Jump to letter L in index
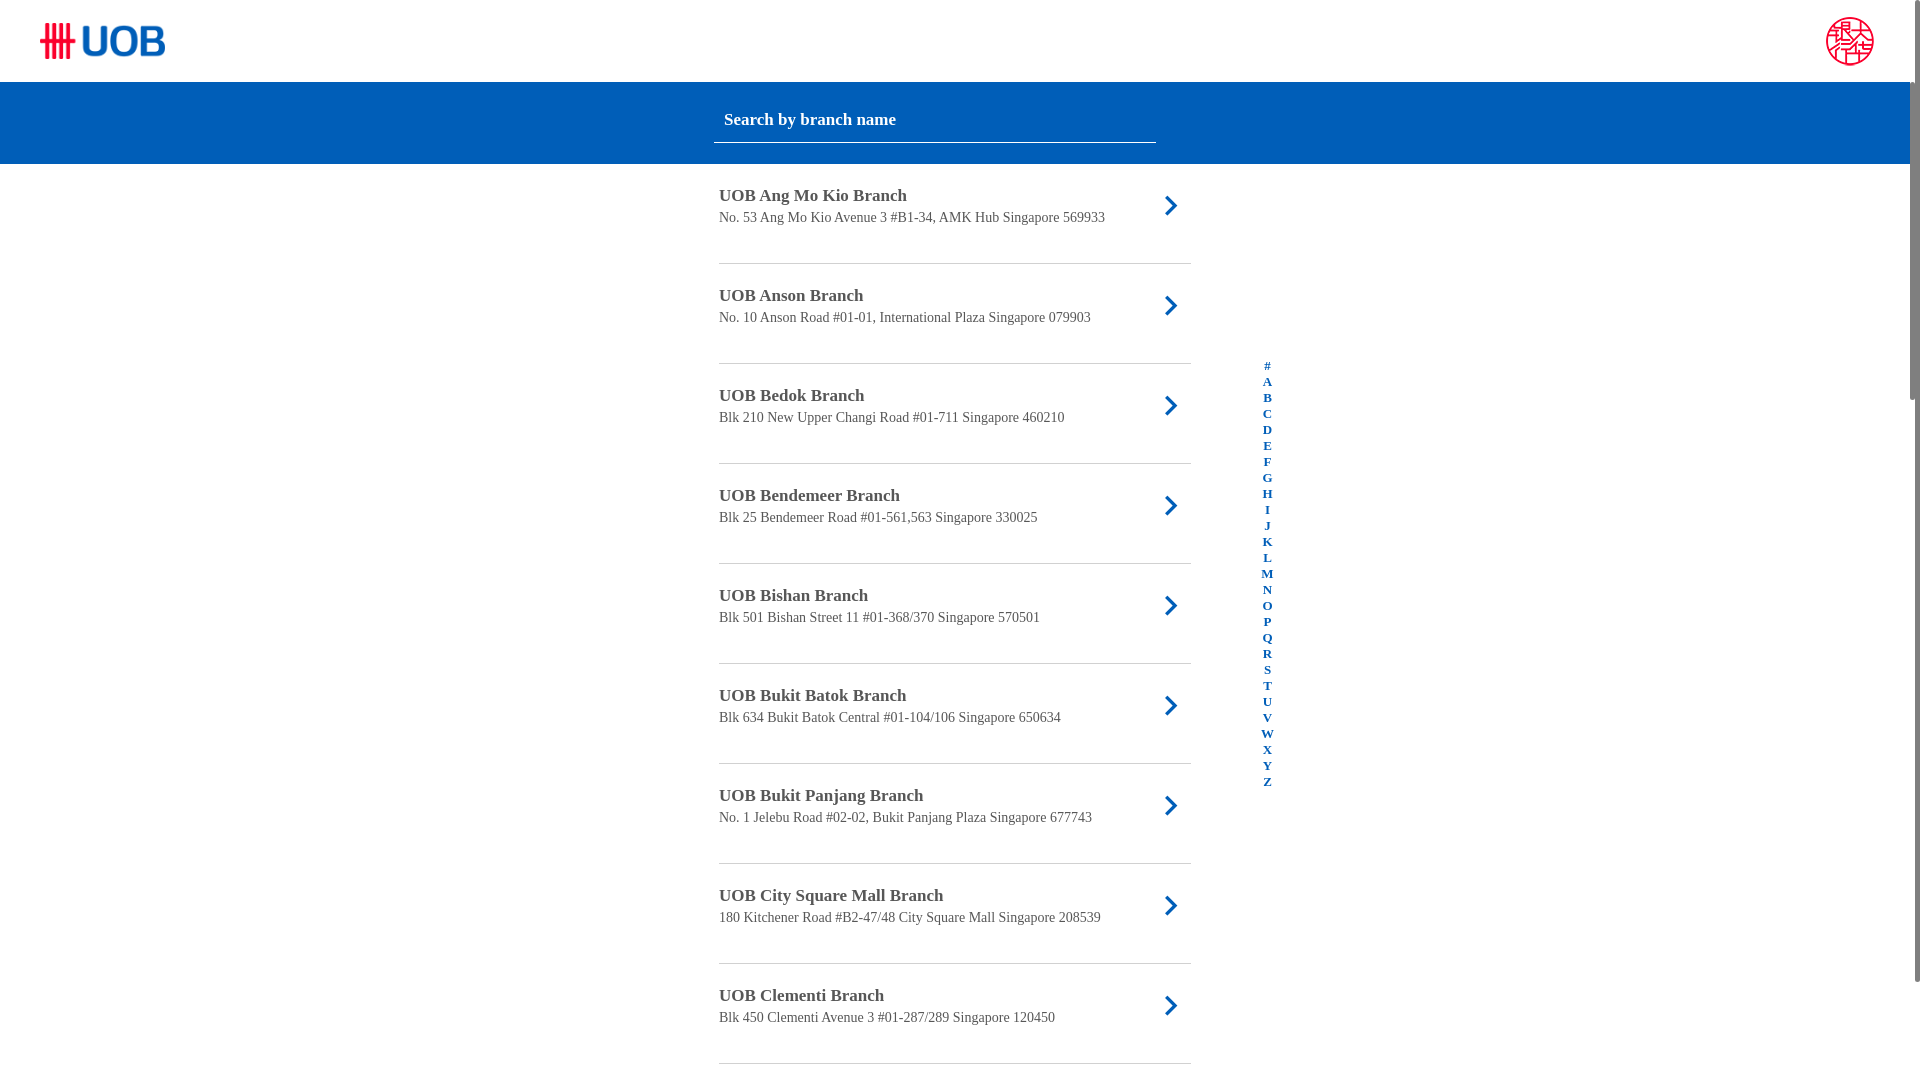 (x=1267, y=558)
